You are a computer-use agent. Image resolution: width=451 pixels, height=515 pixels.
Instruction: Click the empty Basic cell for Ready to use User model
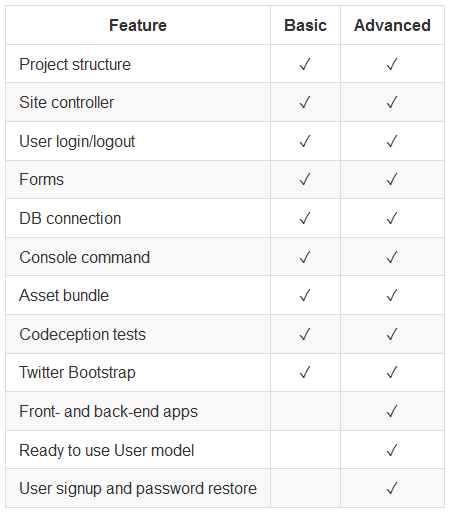coord(305,450)
